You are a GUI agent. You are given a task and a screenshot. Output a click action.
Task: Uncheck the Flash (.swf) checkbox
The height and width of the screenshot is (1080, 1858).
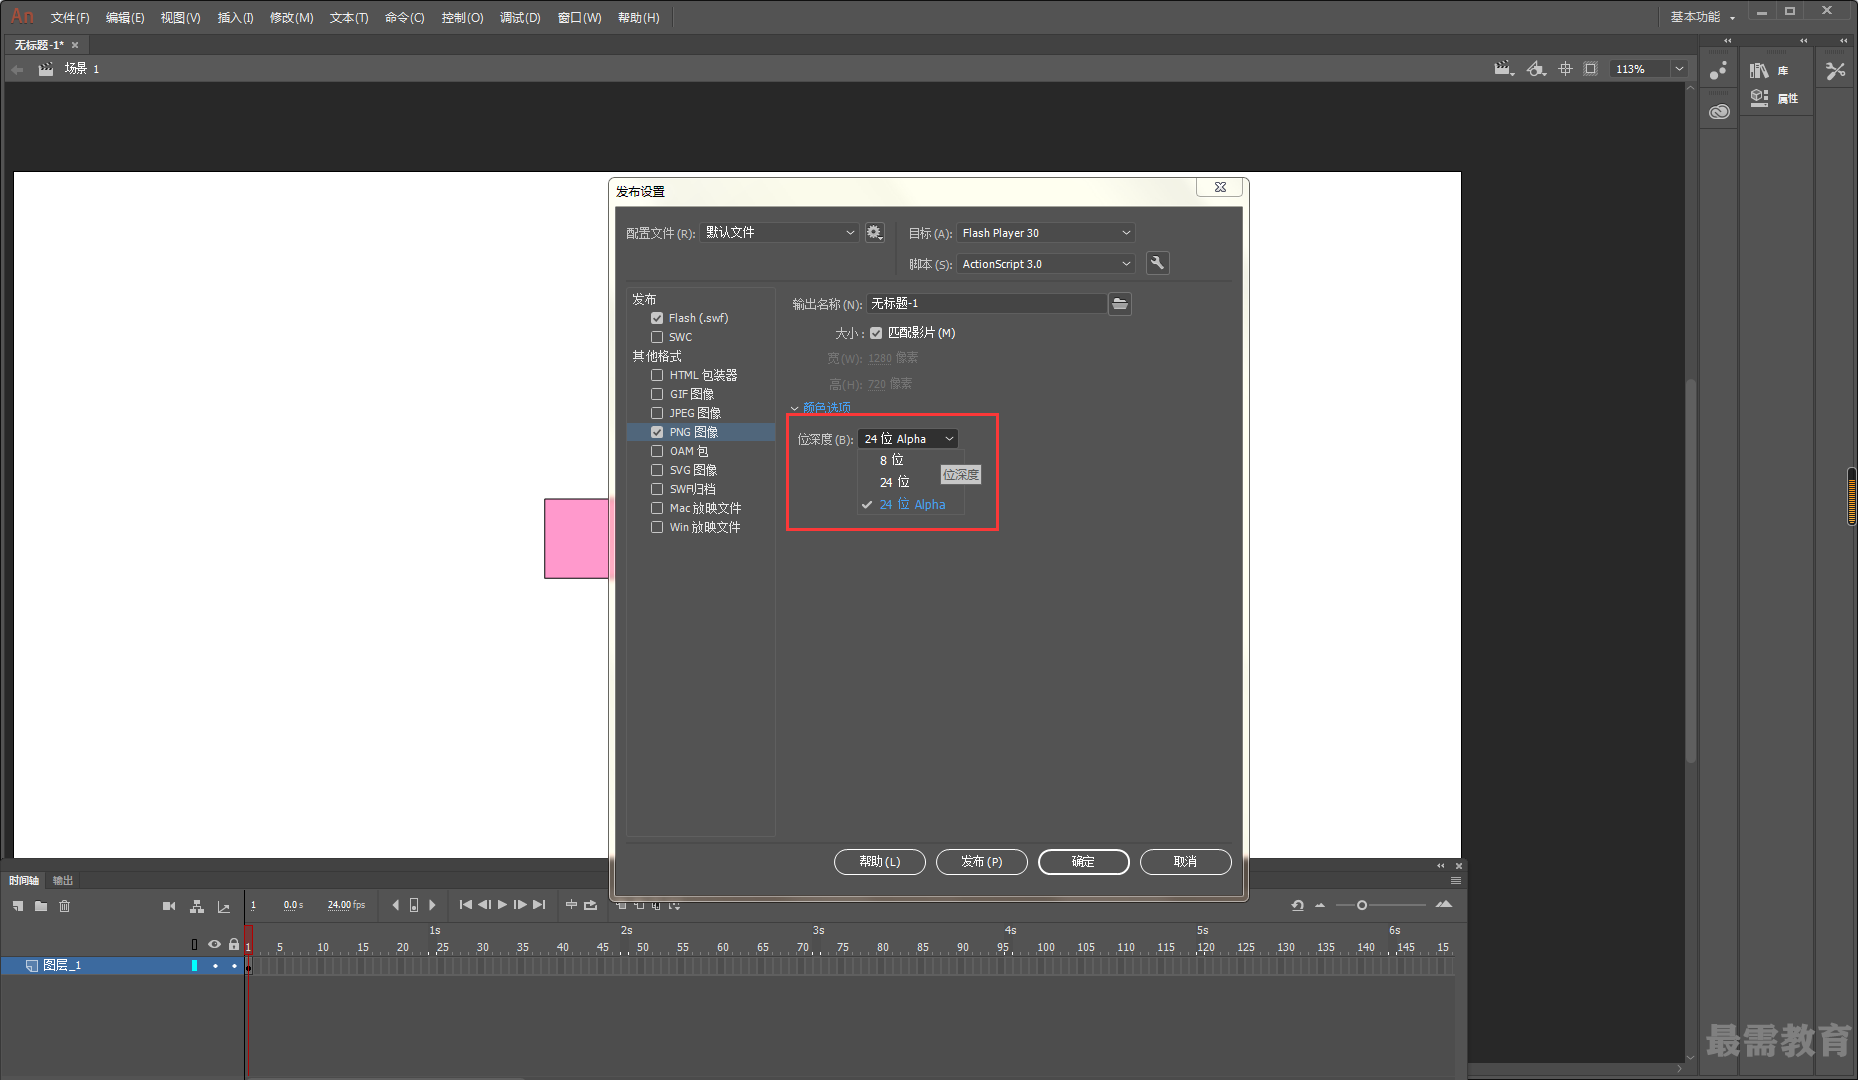[657, 318]
